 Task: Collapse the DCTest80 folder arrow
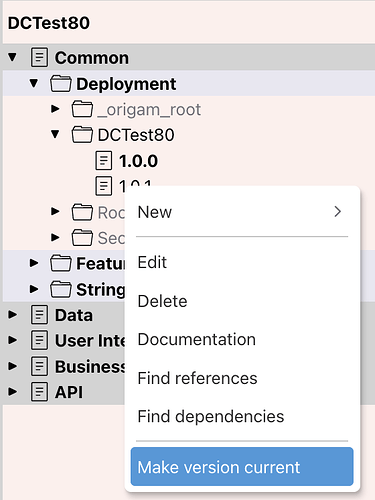click(x=55, y=135)
